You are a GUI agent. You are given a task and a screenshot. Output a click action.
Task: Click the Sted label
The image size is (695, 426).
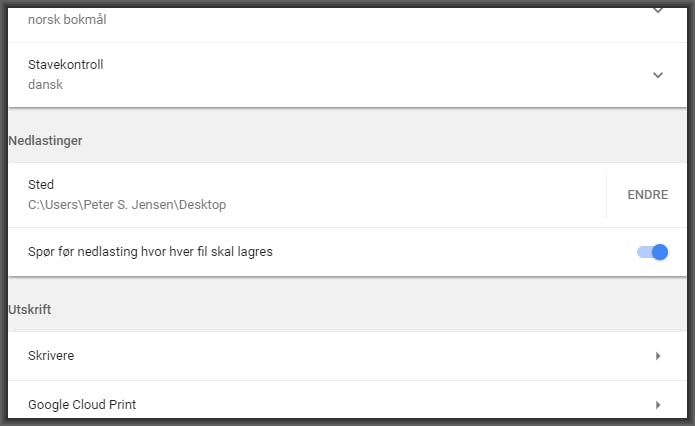coord(41,185)
